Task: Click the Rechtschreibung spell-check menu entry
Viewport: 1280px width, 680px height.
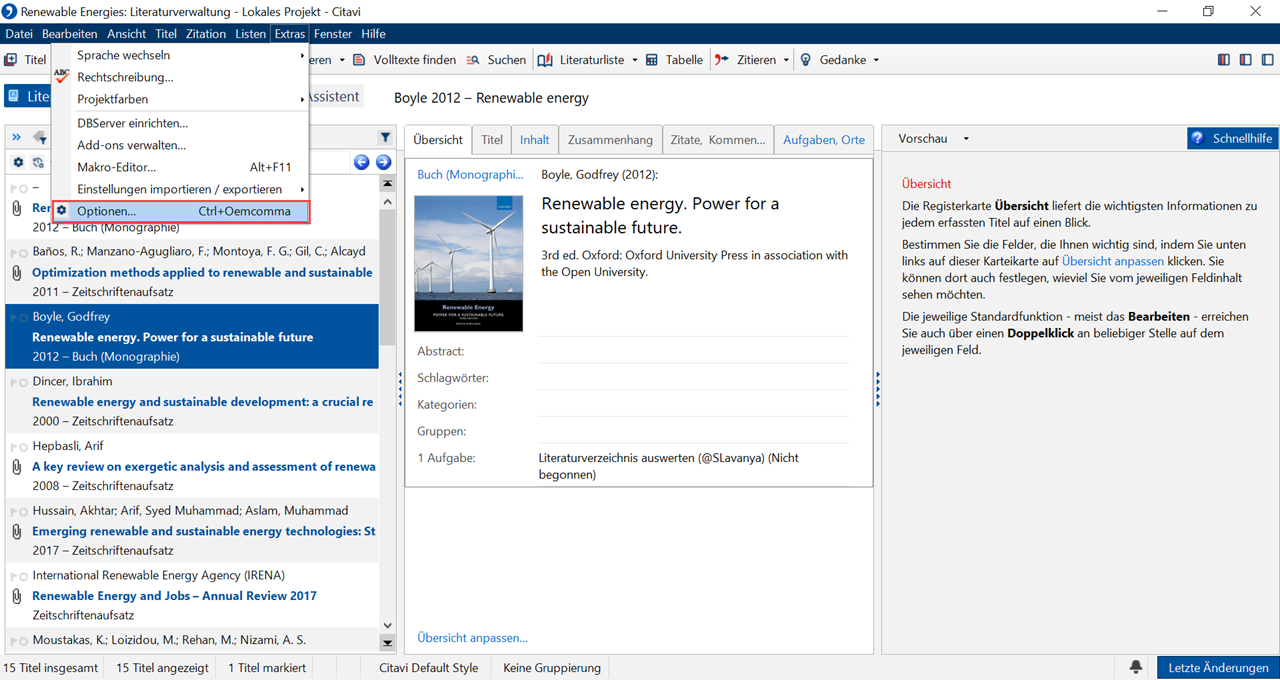Action: (125, 77)
